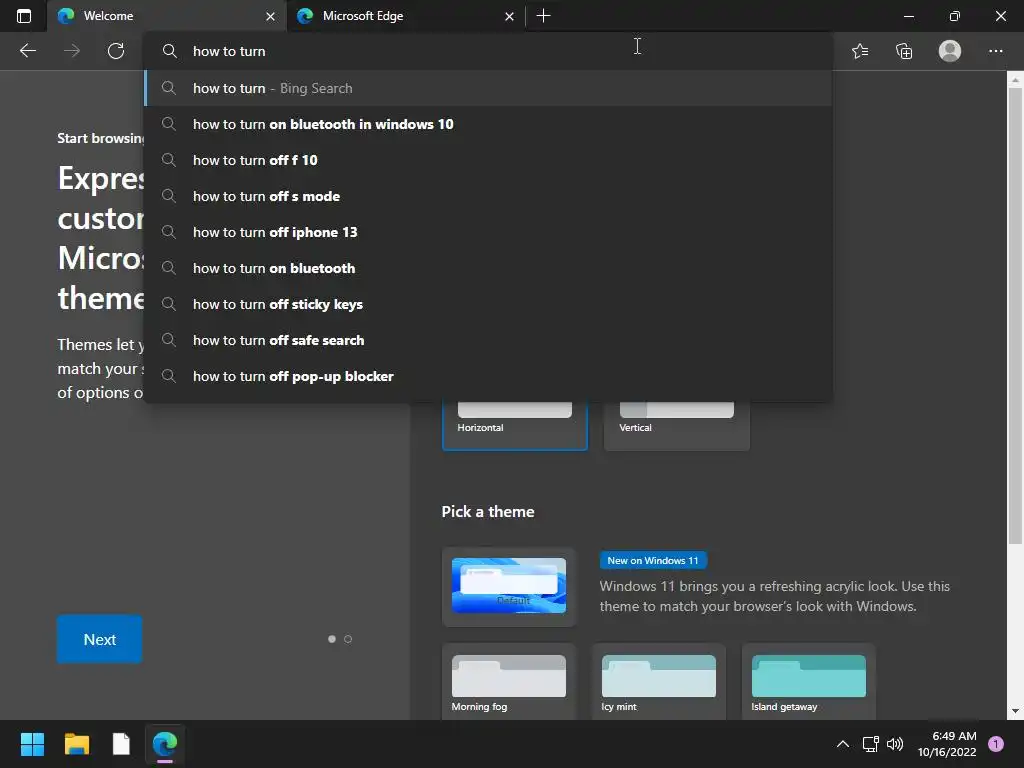Close the Microsoft Edge tab
The image size is (1024, 768).
coord(509,16)
